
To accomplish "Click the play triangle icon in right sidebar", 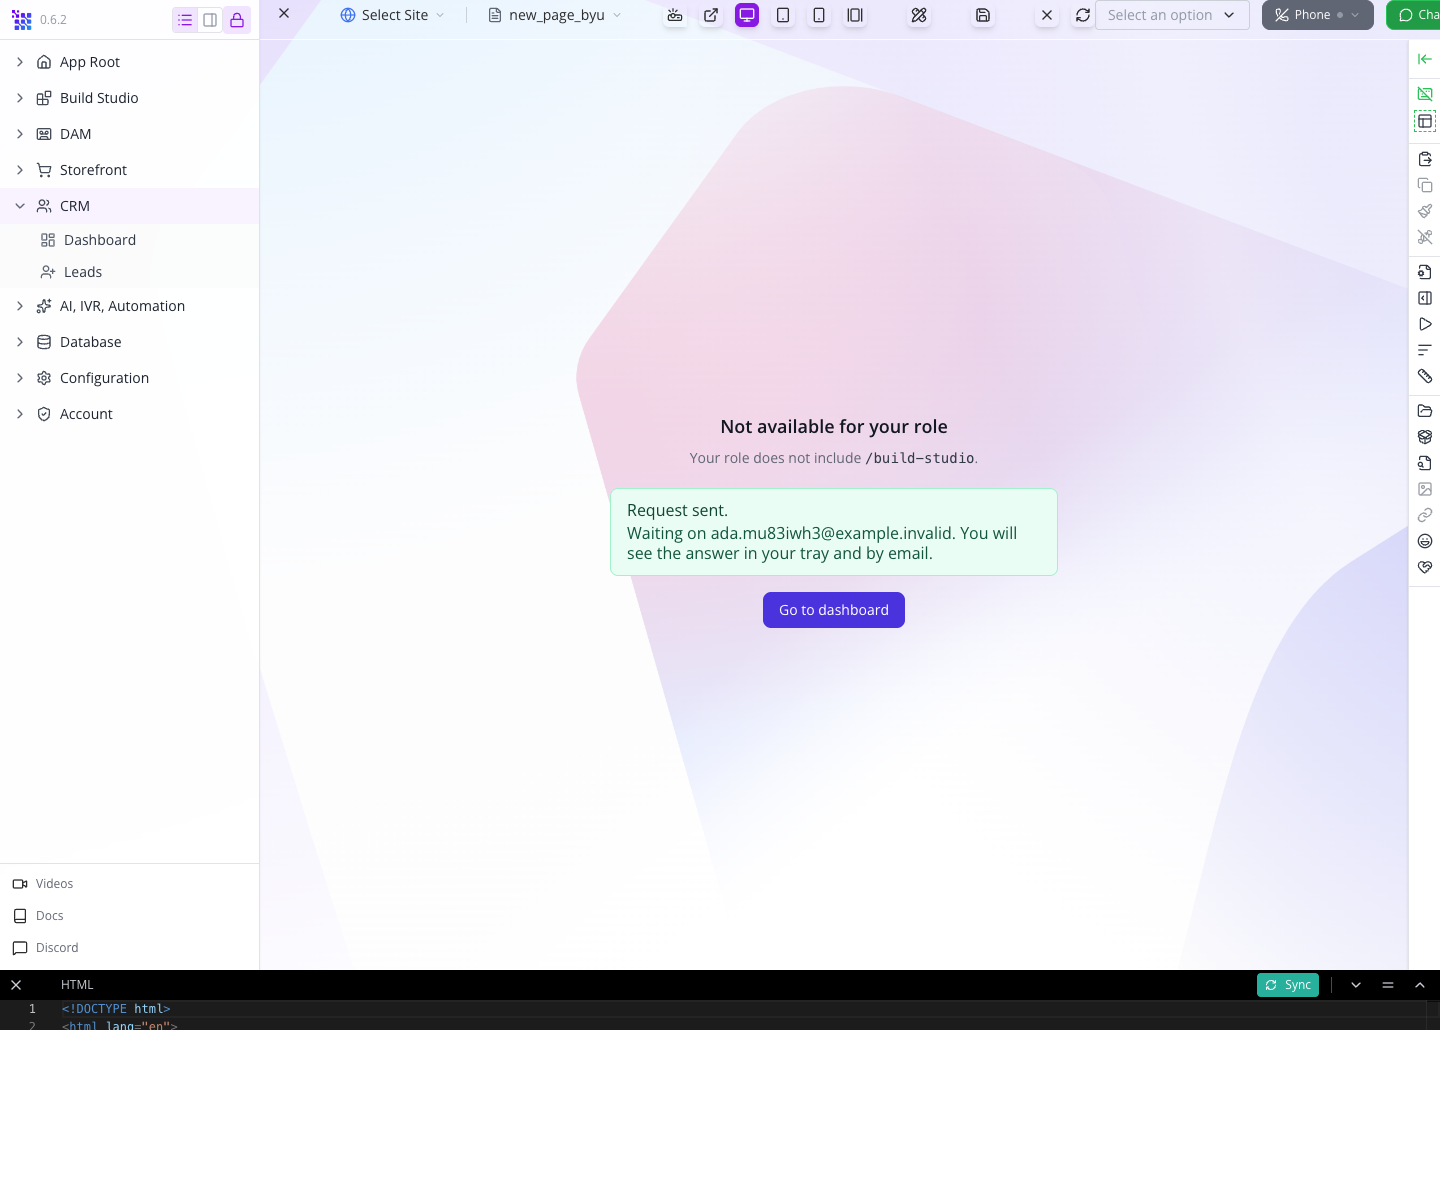I will click(1425, 324).
